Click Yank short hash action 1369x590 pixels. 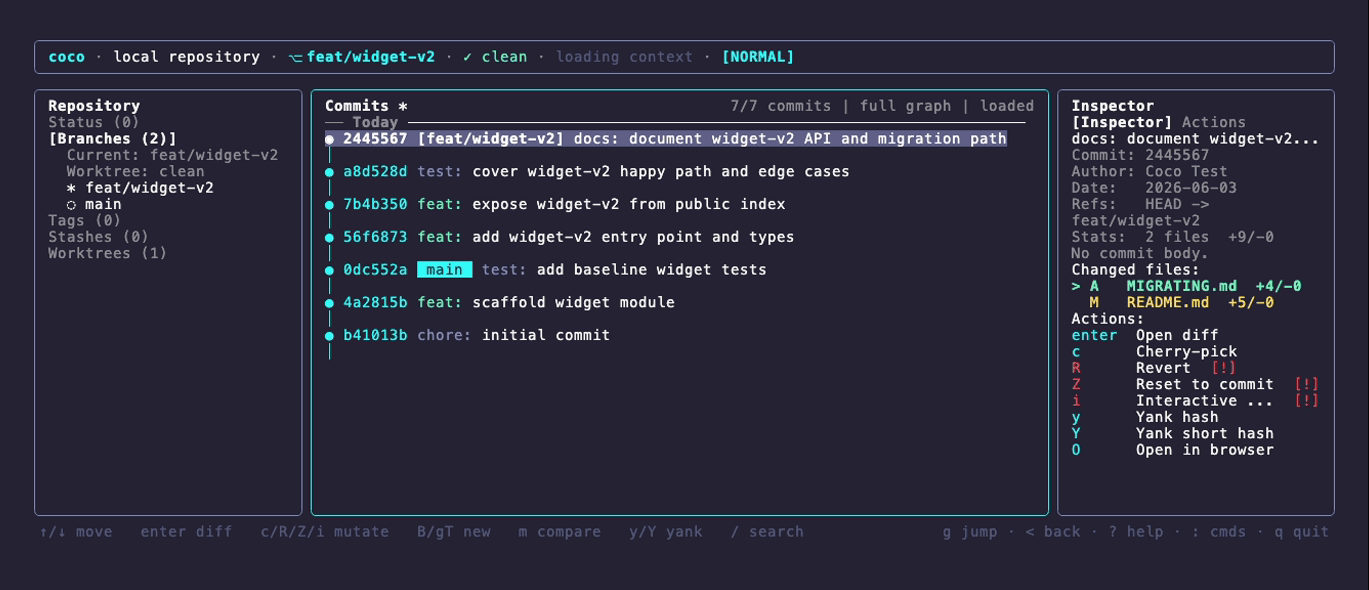[x=1172, y=433]
